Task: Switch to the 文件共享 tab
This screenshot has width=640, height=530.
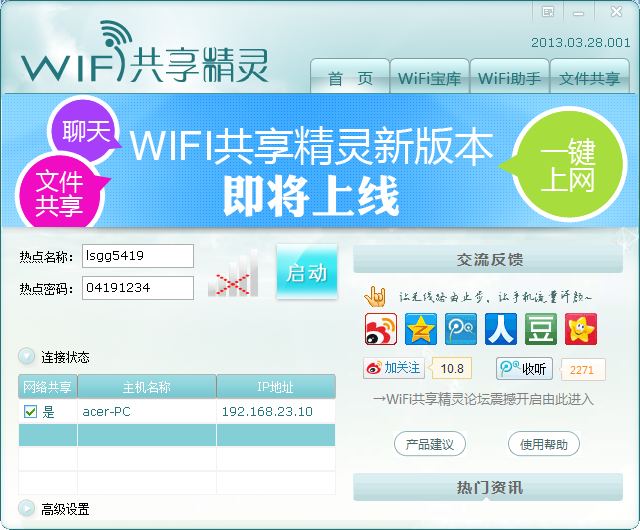Action: pos(589,77)
